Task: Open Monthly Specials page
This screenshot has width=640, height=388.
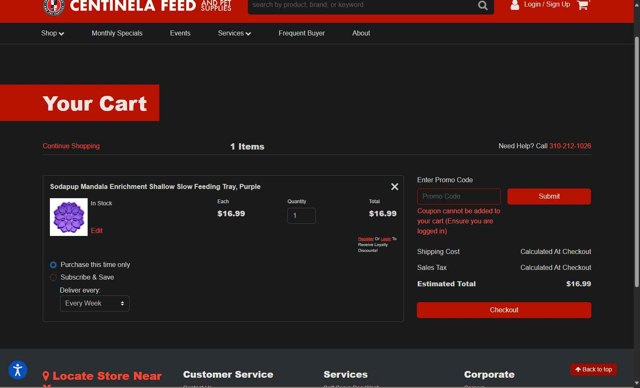Action: tap(117, 33)
